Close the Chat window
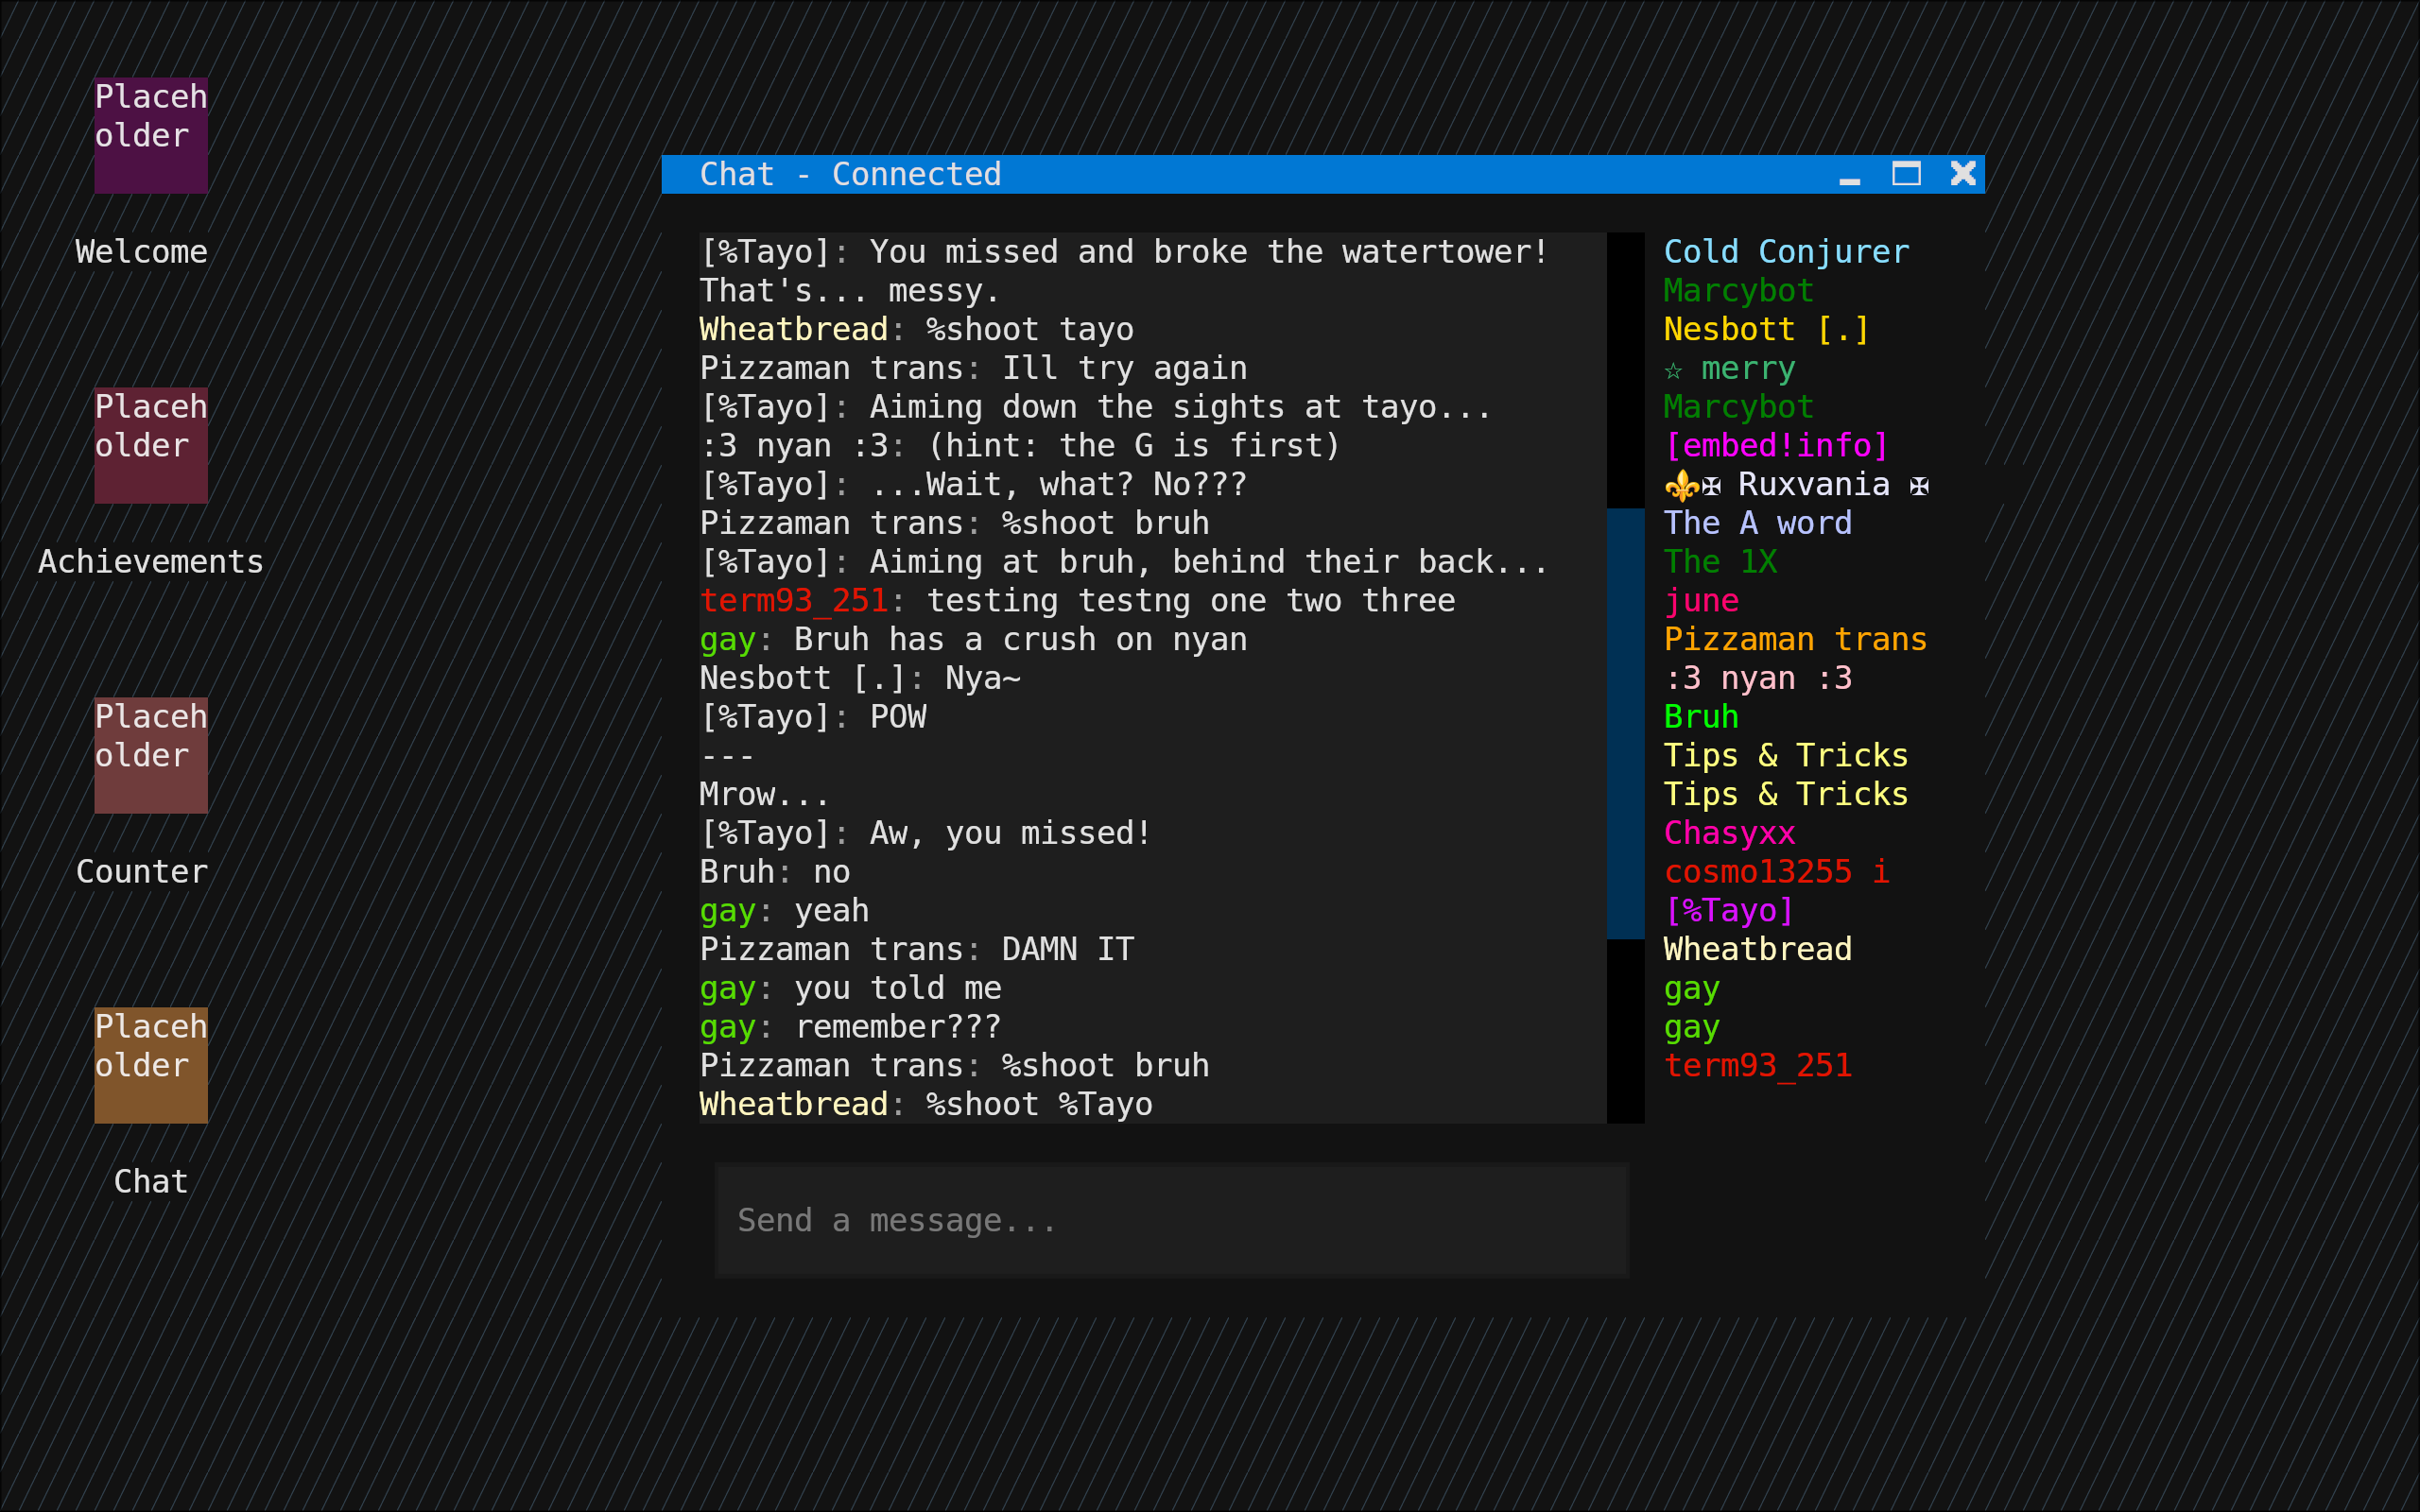This screenshot has height=1512, width=2420. (x=1963, y=175)
